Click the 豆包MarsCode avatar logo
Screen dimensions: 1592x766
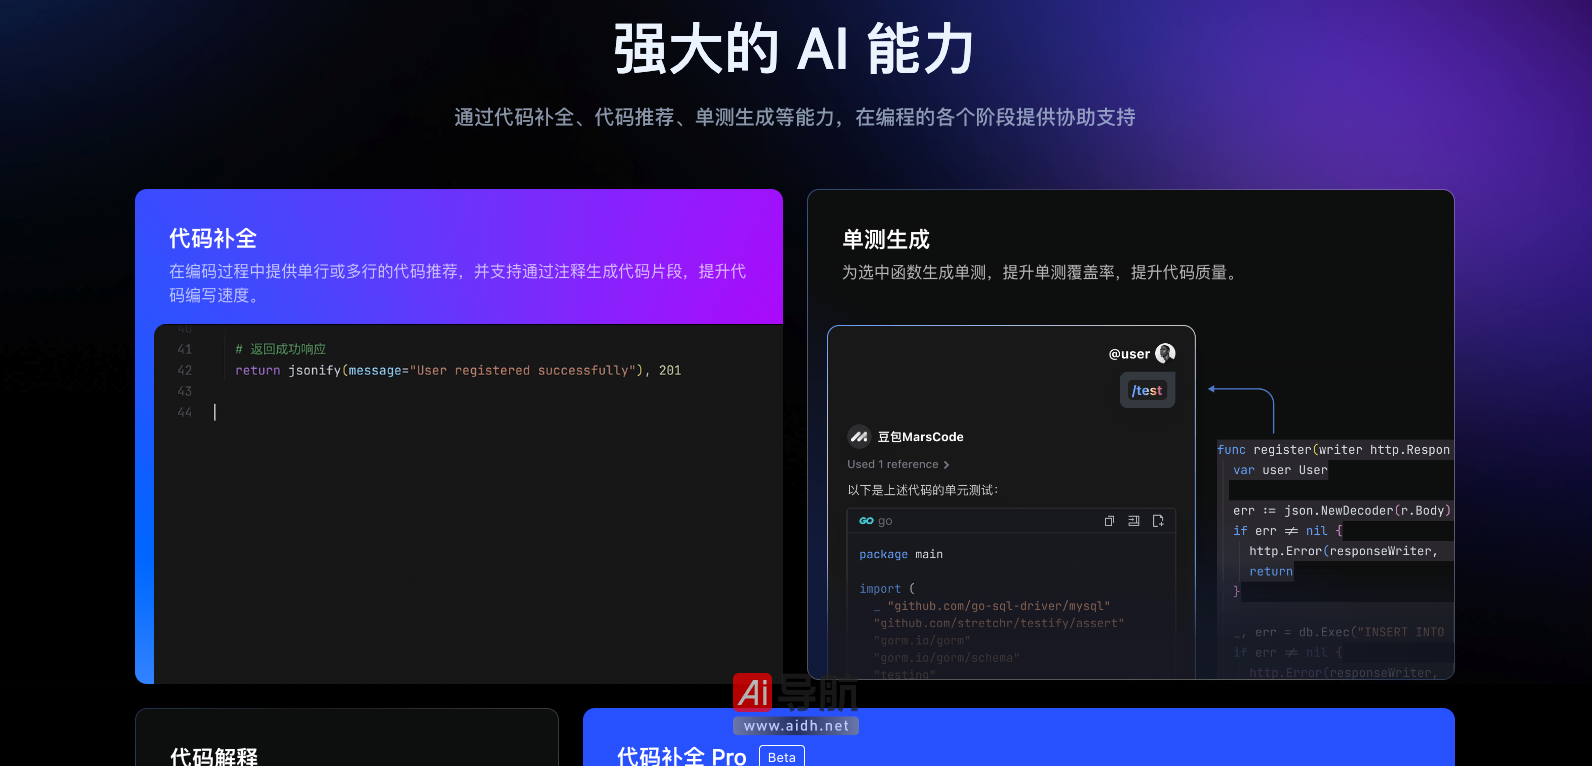[x=859, y=436]
